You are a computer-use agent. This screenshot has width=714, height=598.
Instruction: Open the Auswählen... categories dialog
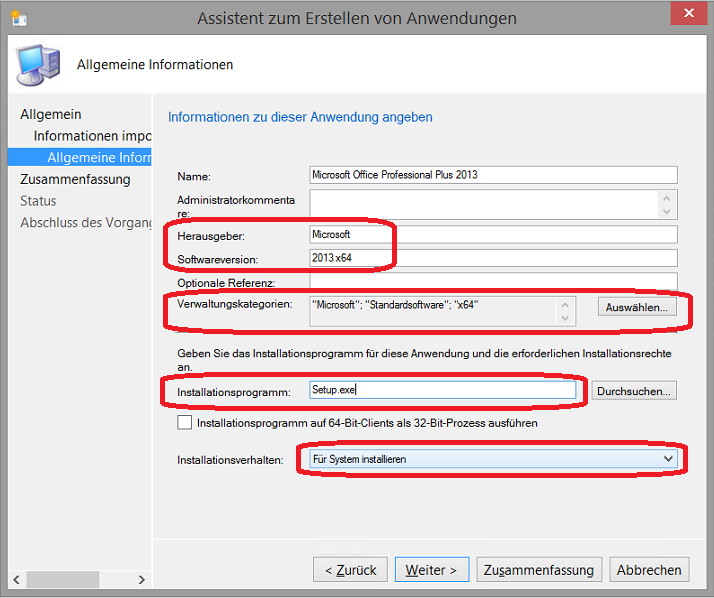(637, 307)
